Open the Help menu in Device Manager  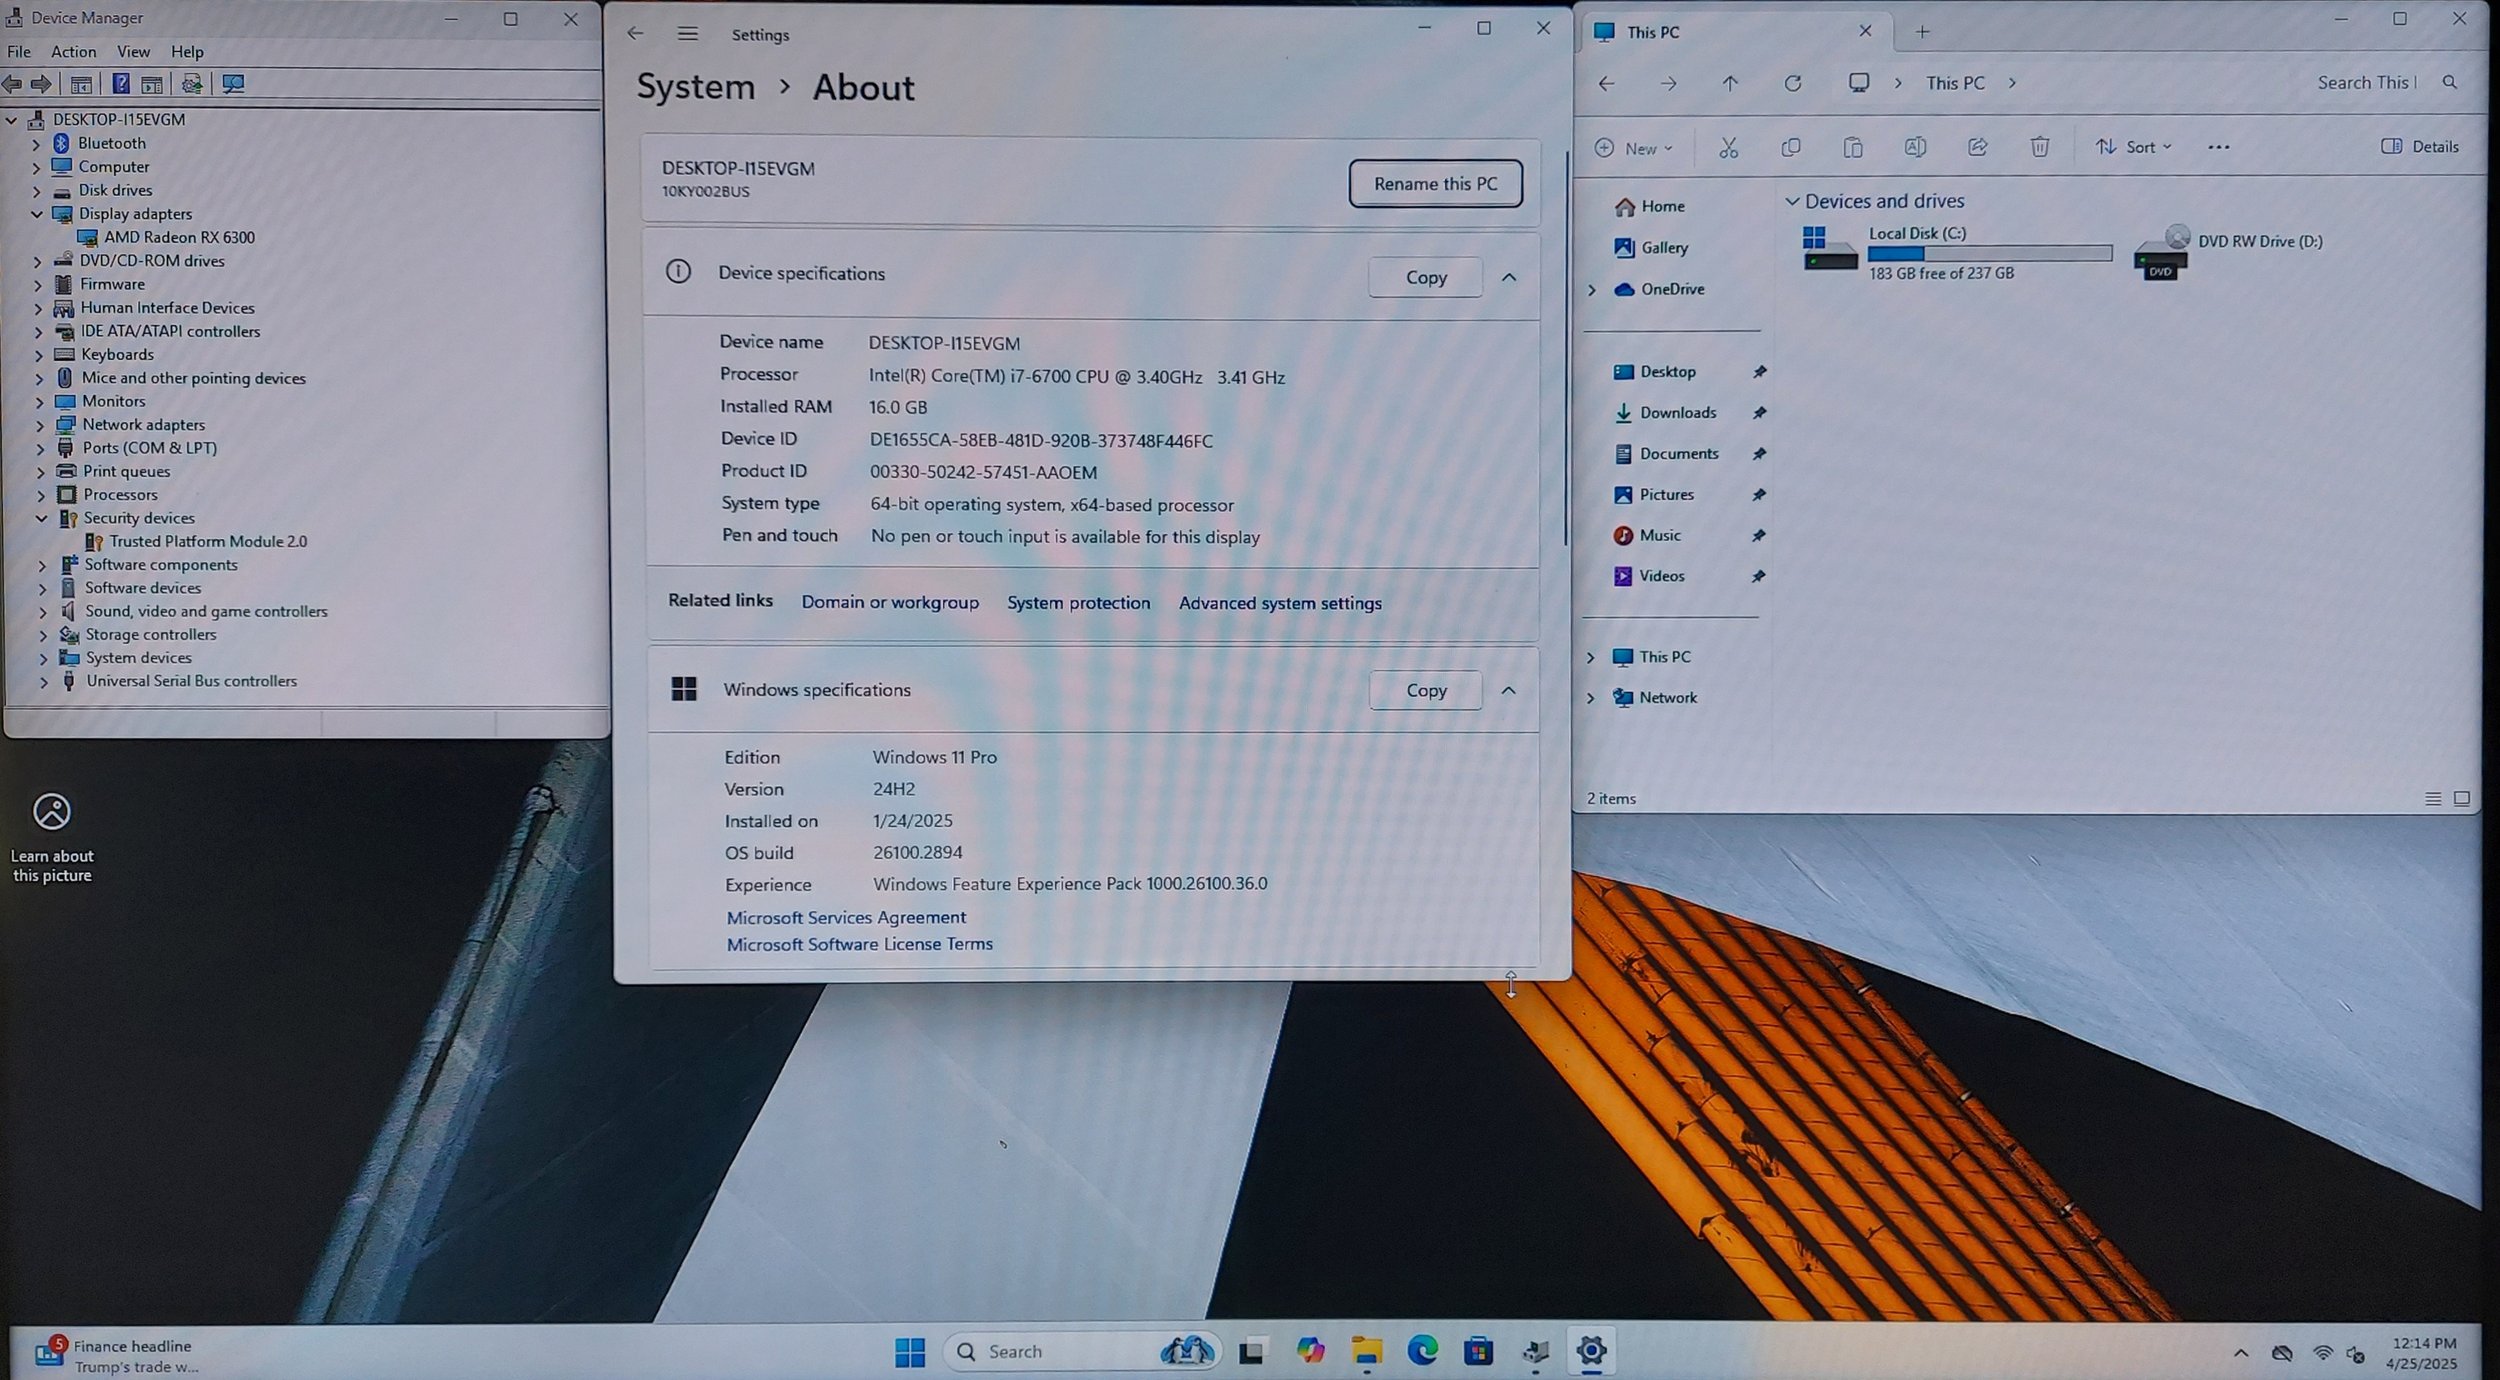pyautogui.click(x=187, y=52)
